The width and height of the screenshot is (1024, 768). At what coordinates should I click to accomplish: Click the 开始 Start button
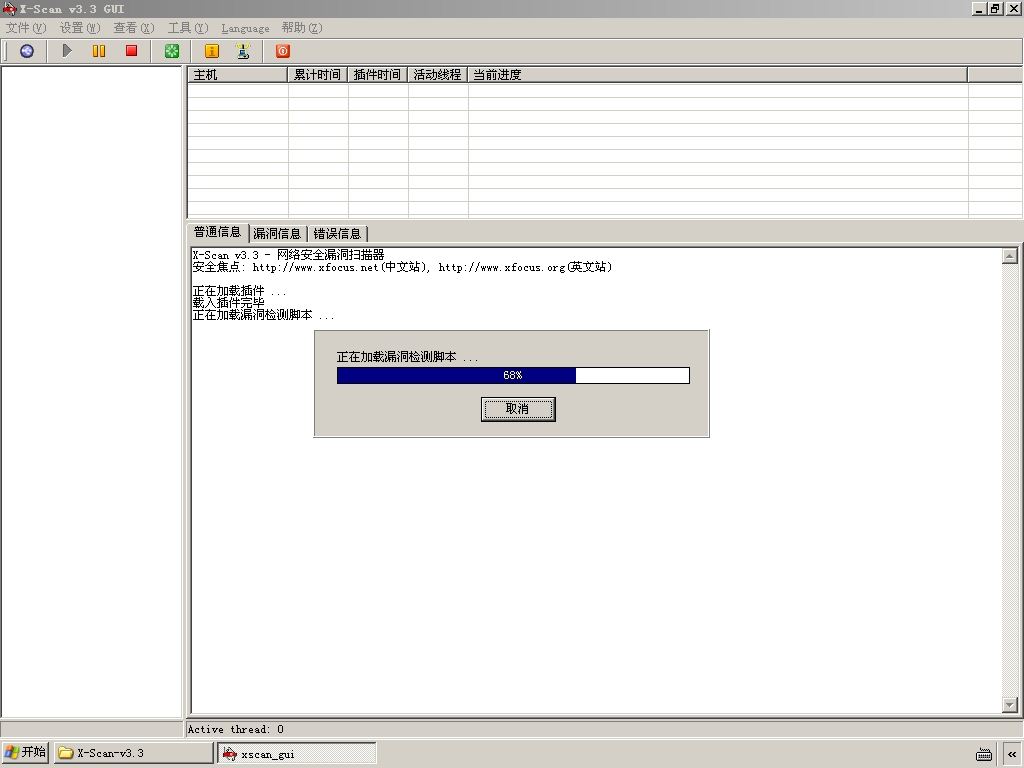(x=25, y=752)
